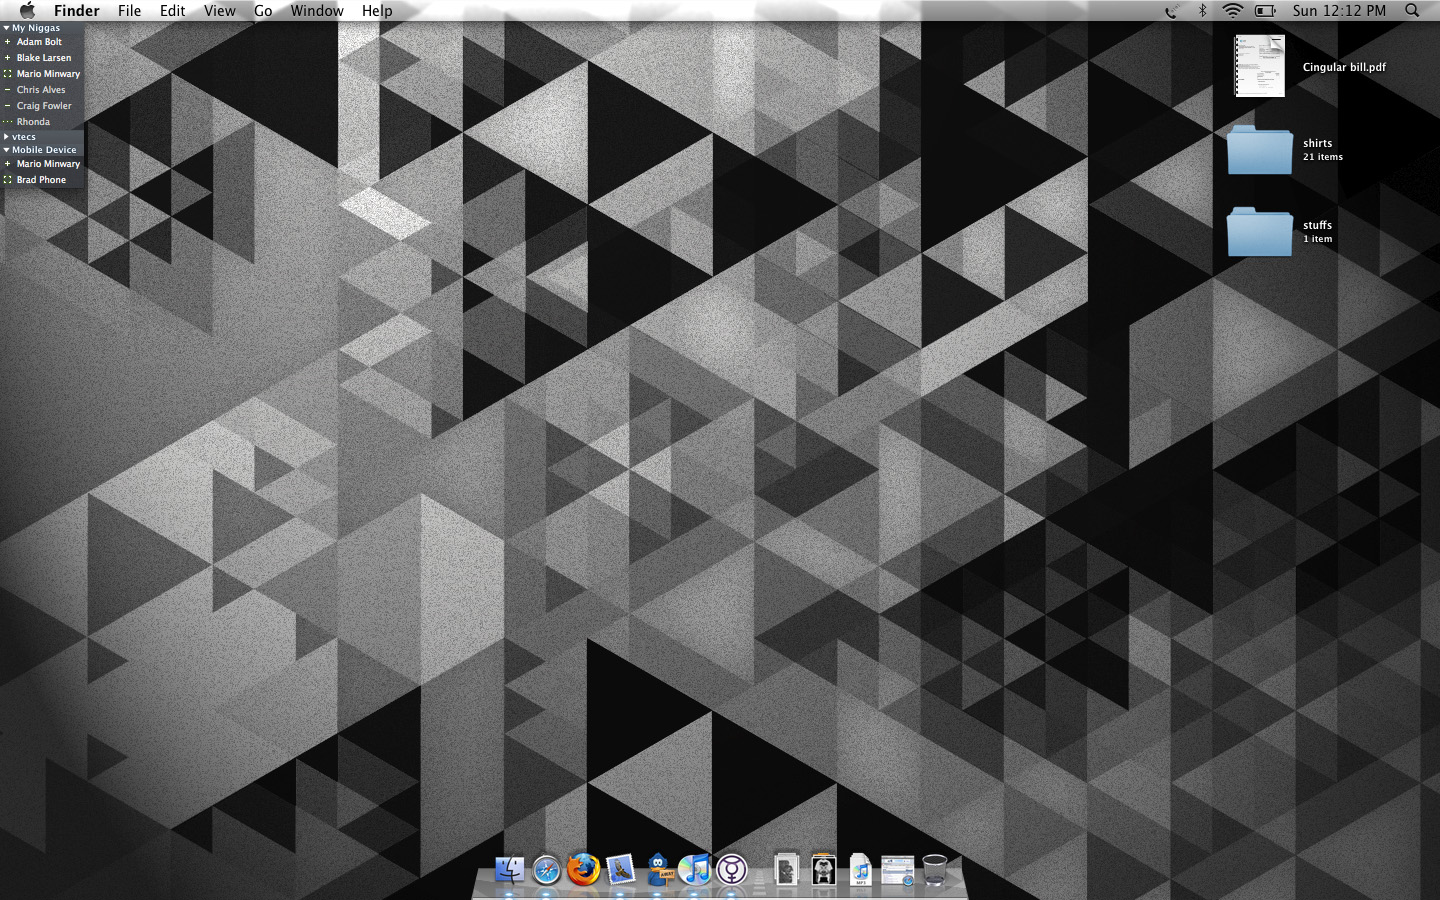
Task: Select contact Chris Alves
Action: [x=42, y=90]
